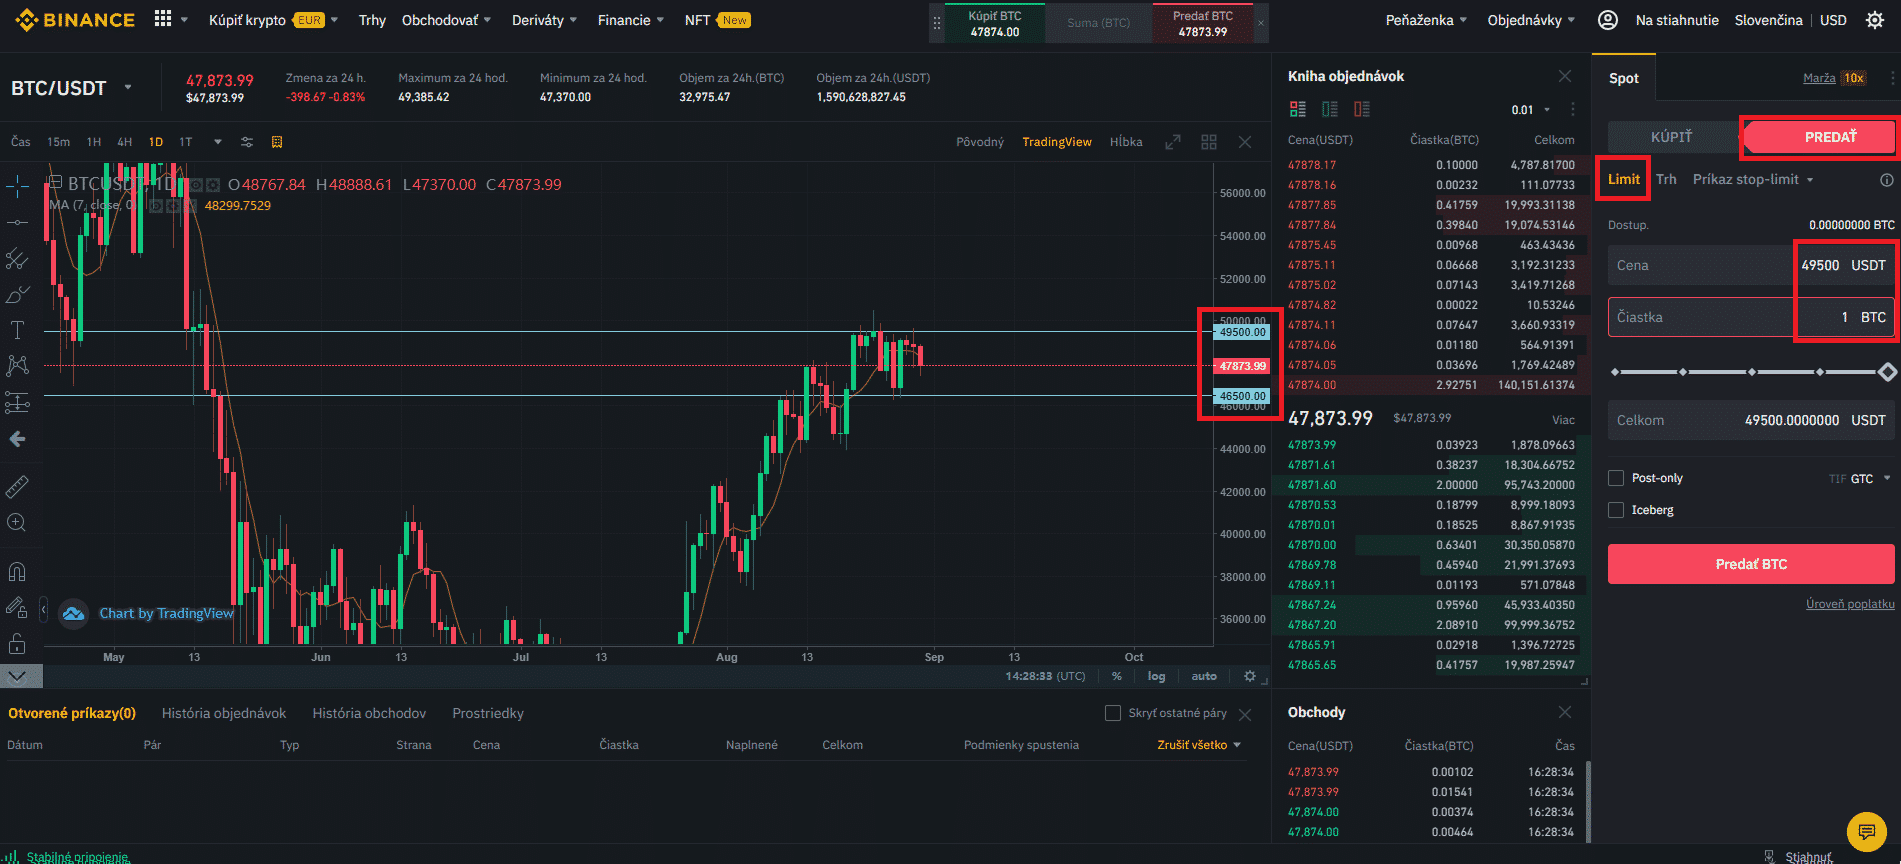Expand chart to fullscreen
The image size is (1901, 864).
(x=1173, y=142)
